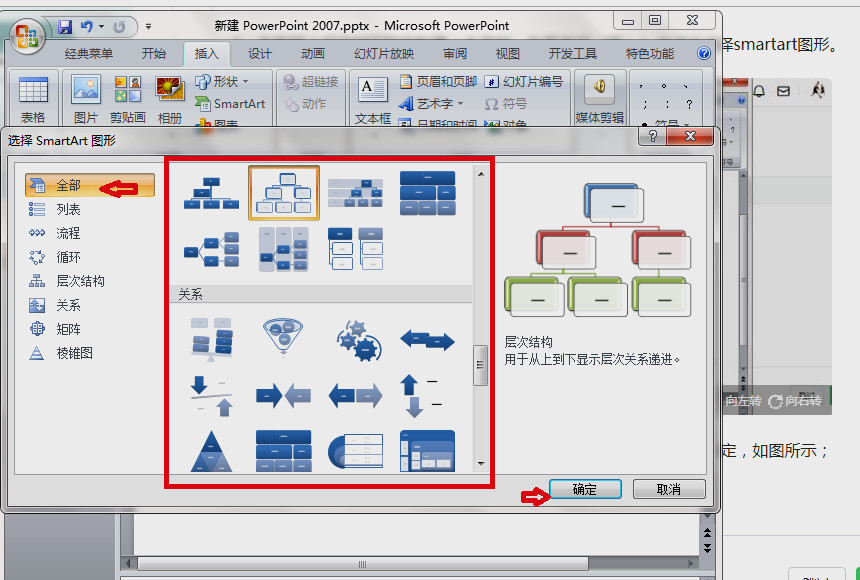Click the Office button logo
This screenshot has height=580, width=860.
(x=27, y=37)
